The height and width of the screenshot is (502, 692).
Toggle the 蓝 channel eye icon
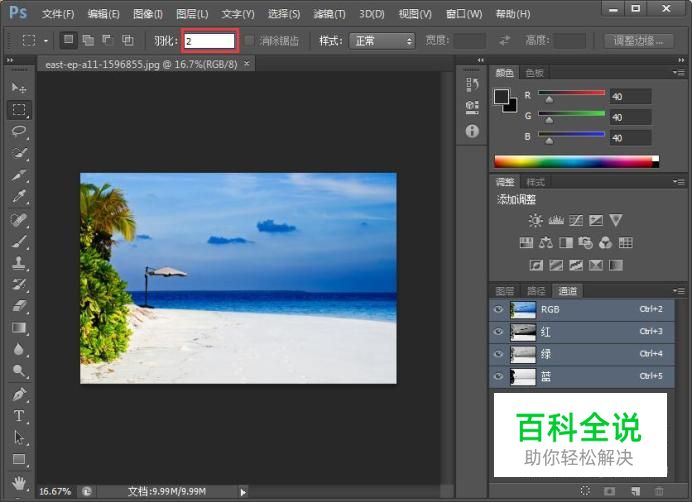coord(498,376)
